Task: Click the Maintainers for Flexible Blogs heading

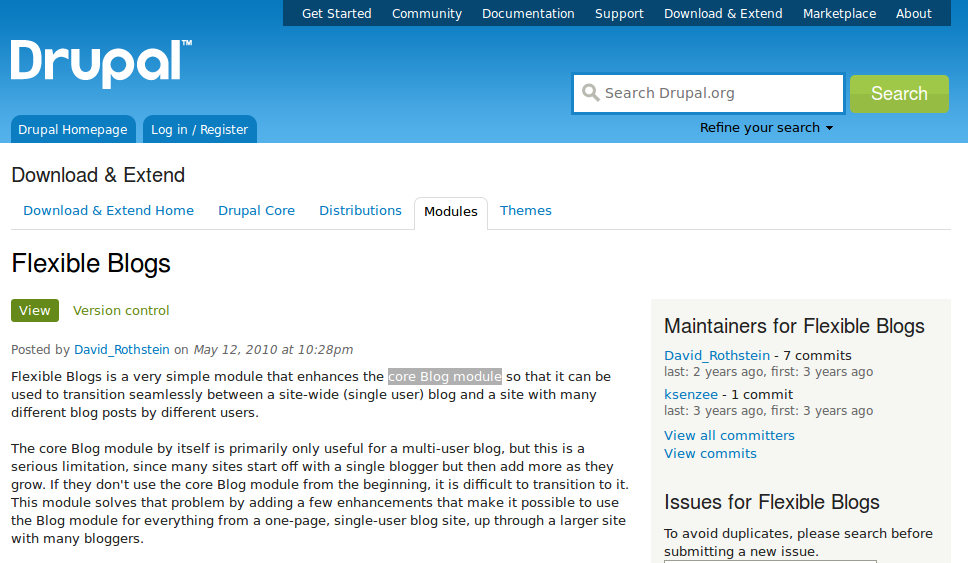Action: (x=794, y=326)
